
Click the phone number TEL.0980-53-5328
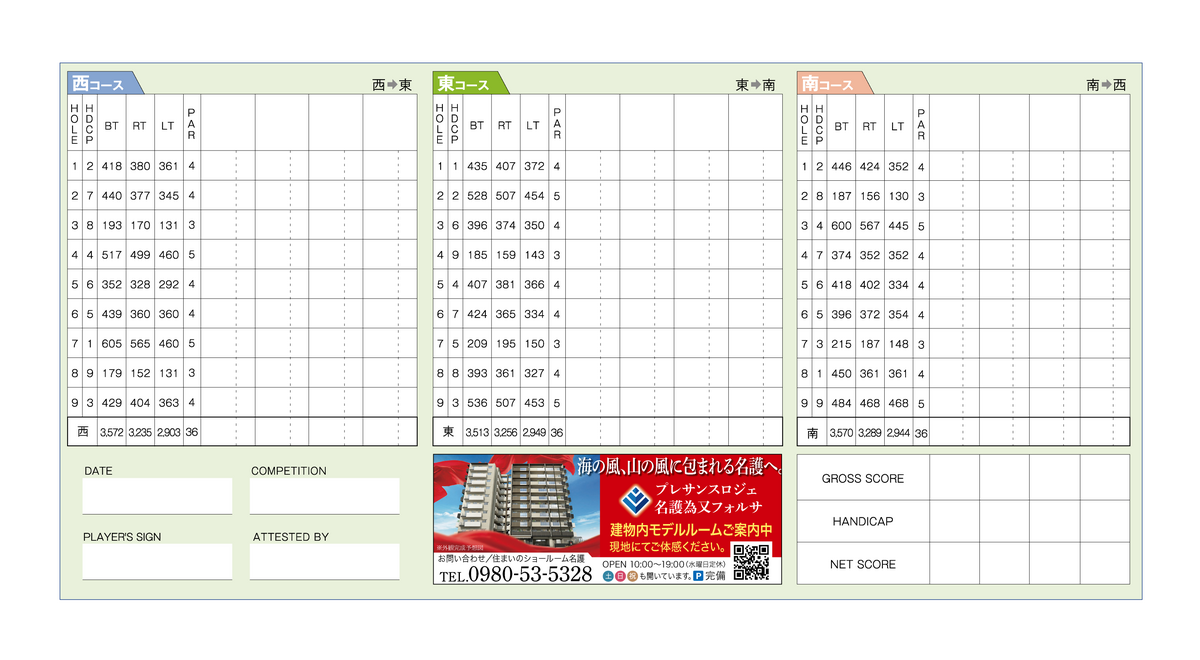click(x=516, y=575)
